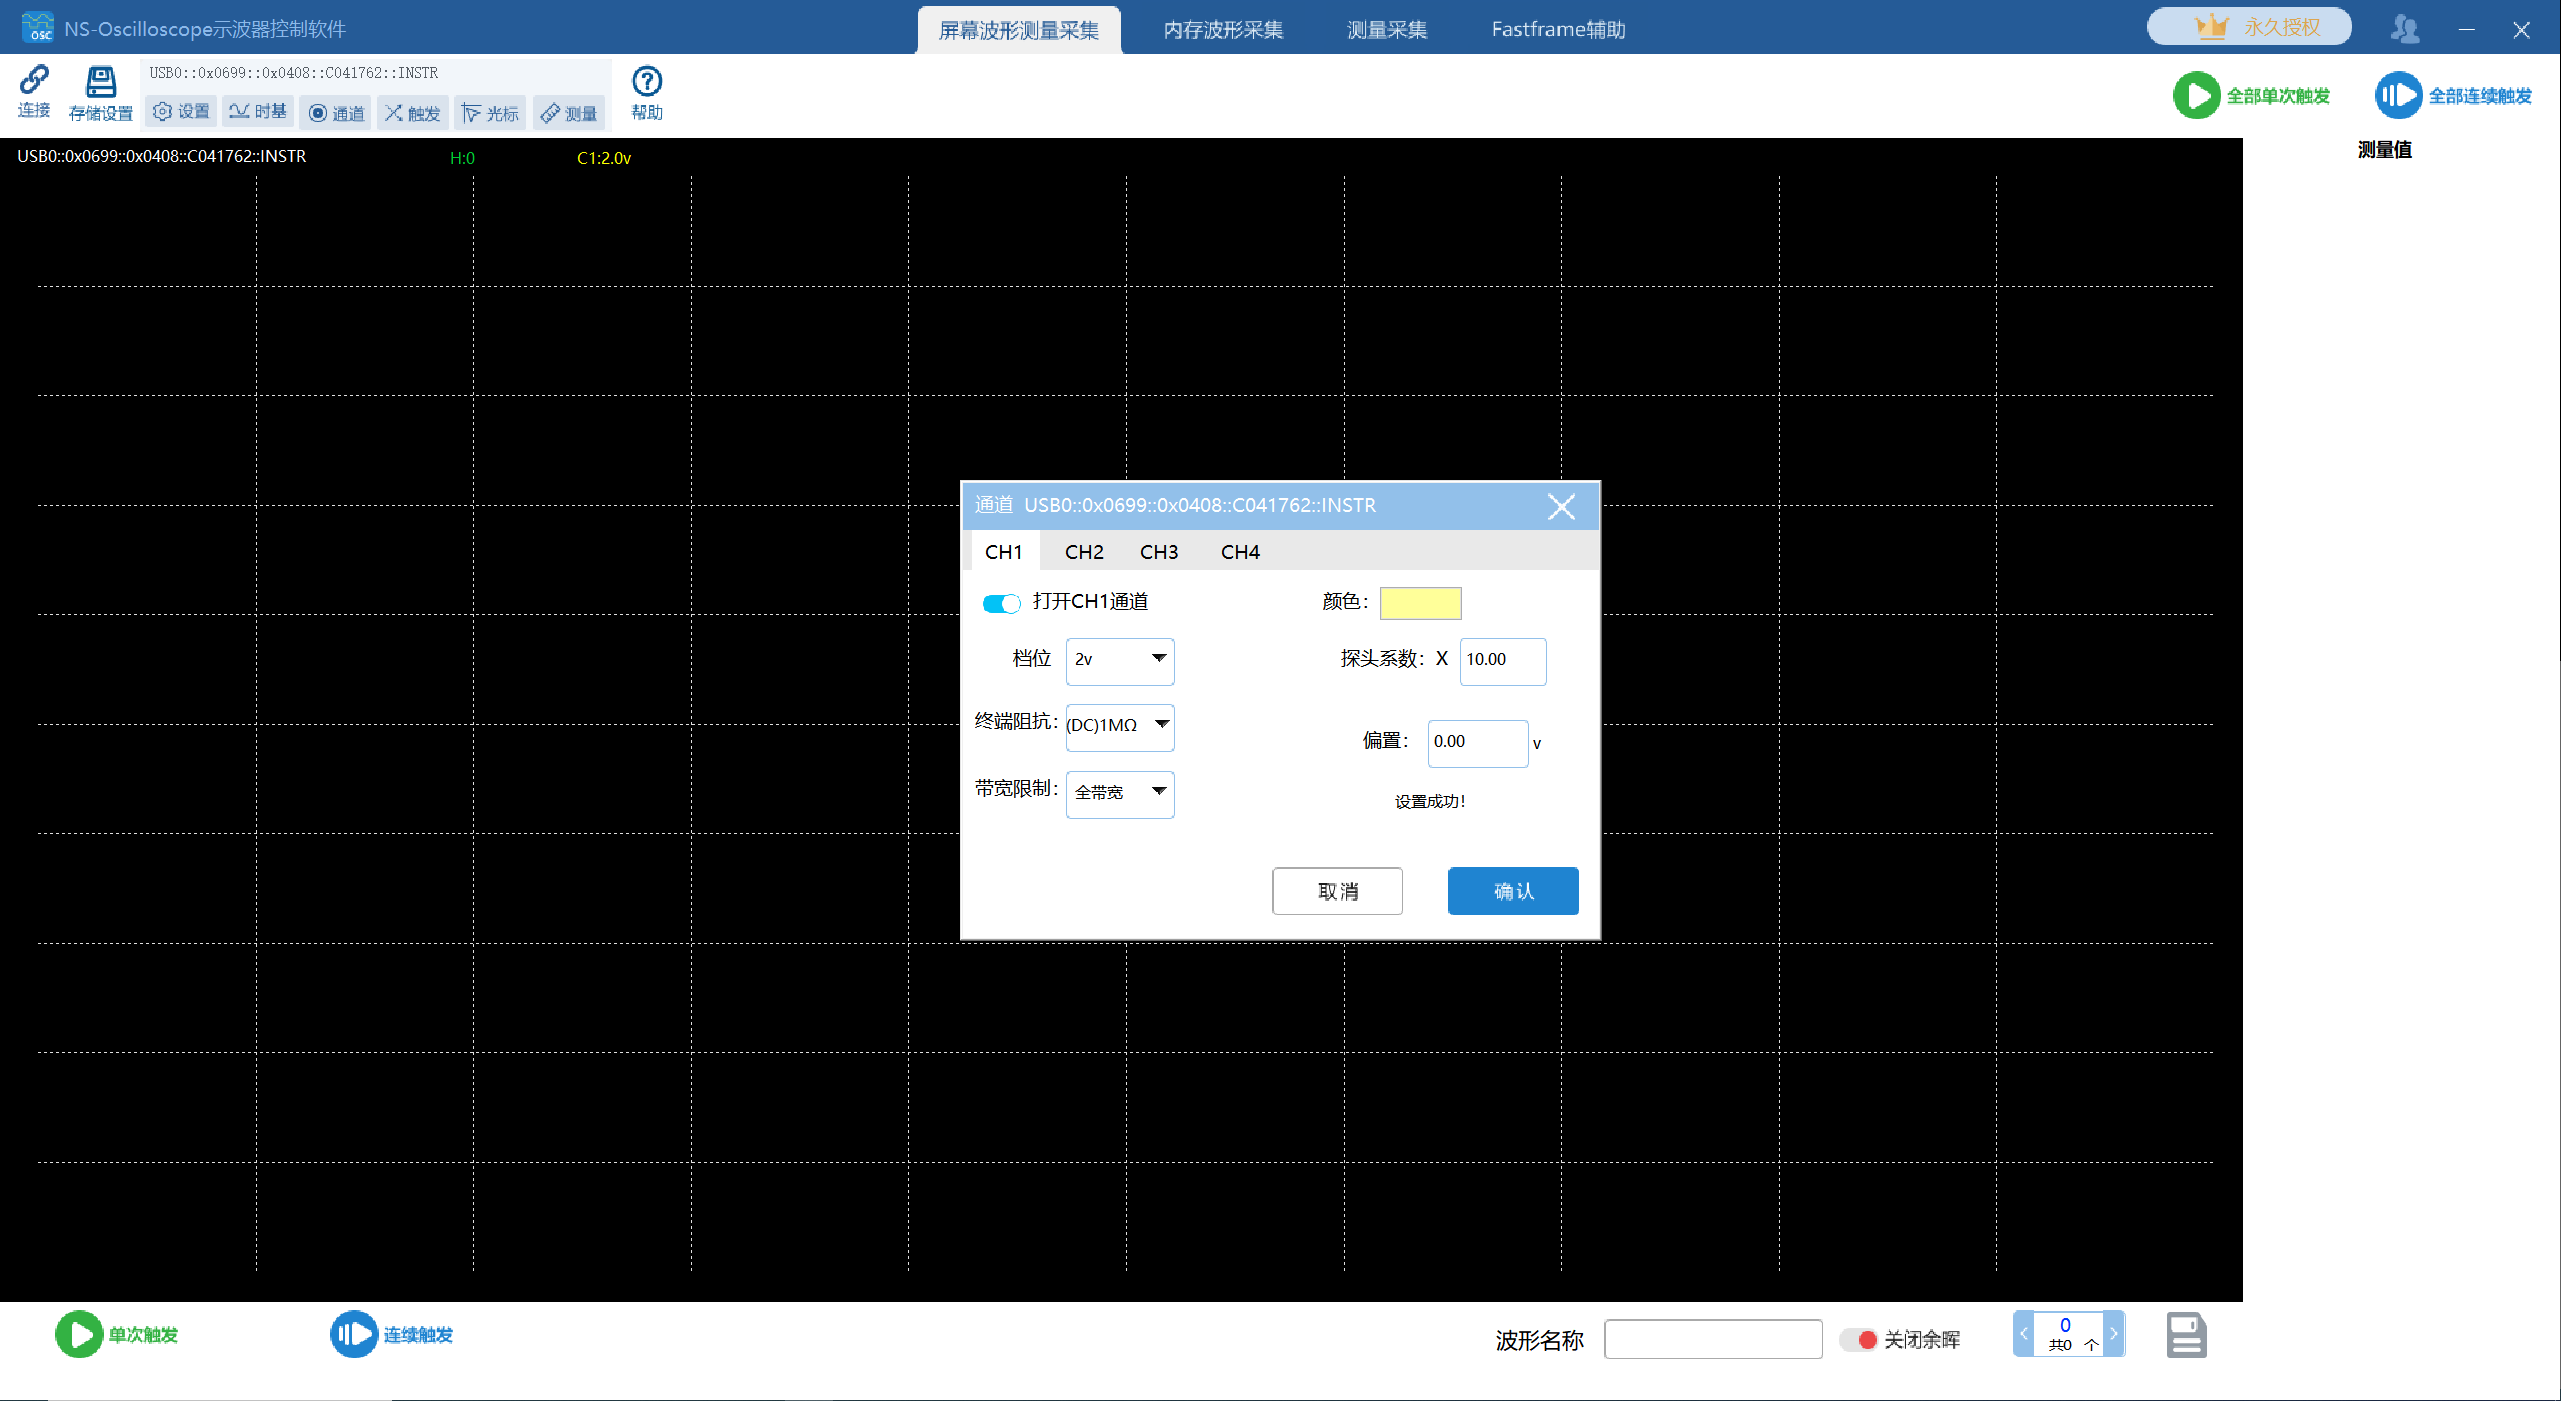Click the 取消 (Cancel) button
The image size is (2561, 1401).
[1340, 890]
